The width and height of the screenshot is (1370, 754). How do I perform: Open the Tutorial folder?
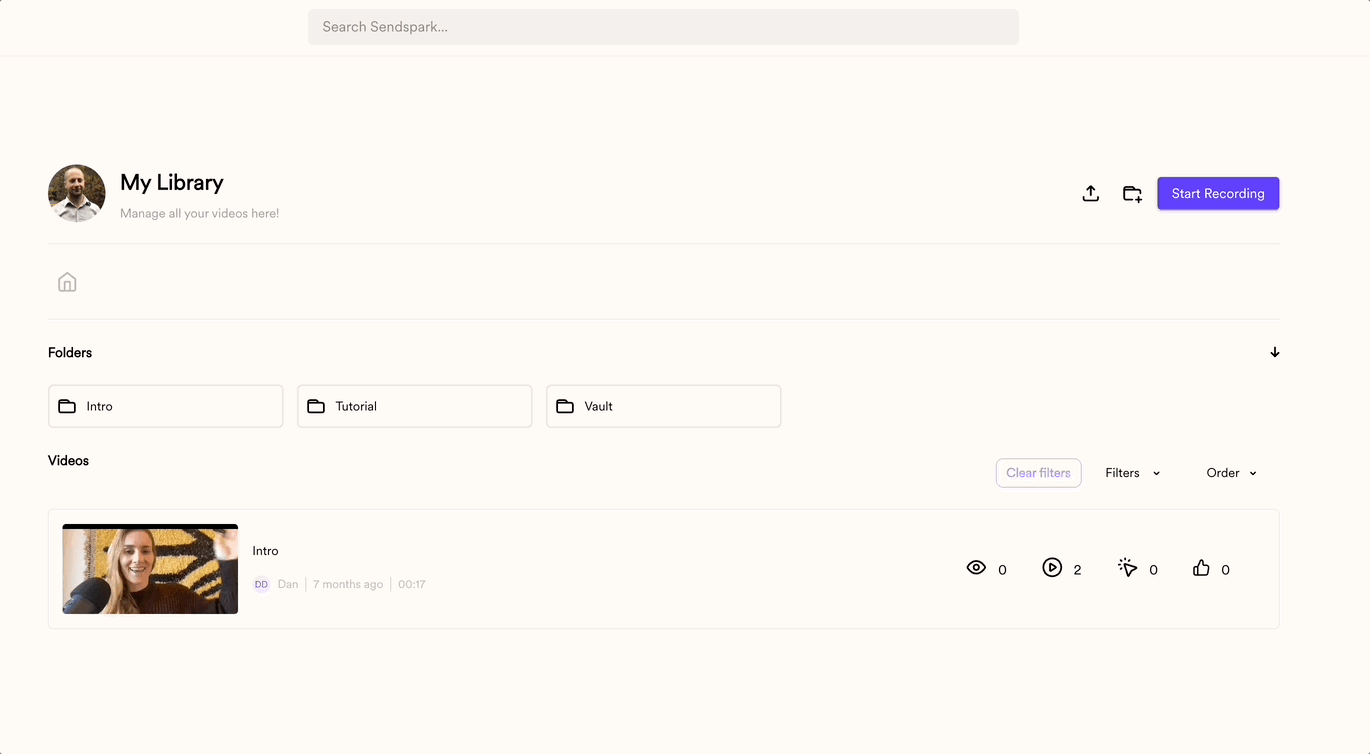(x=415, y=406)
